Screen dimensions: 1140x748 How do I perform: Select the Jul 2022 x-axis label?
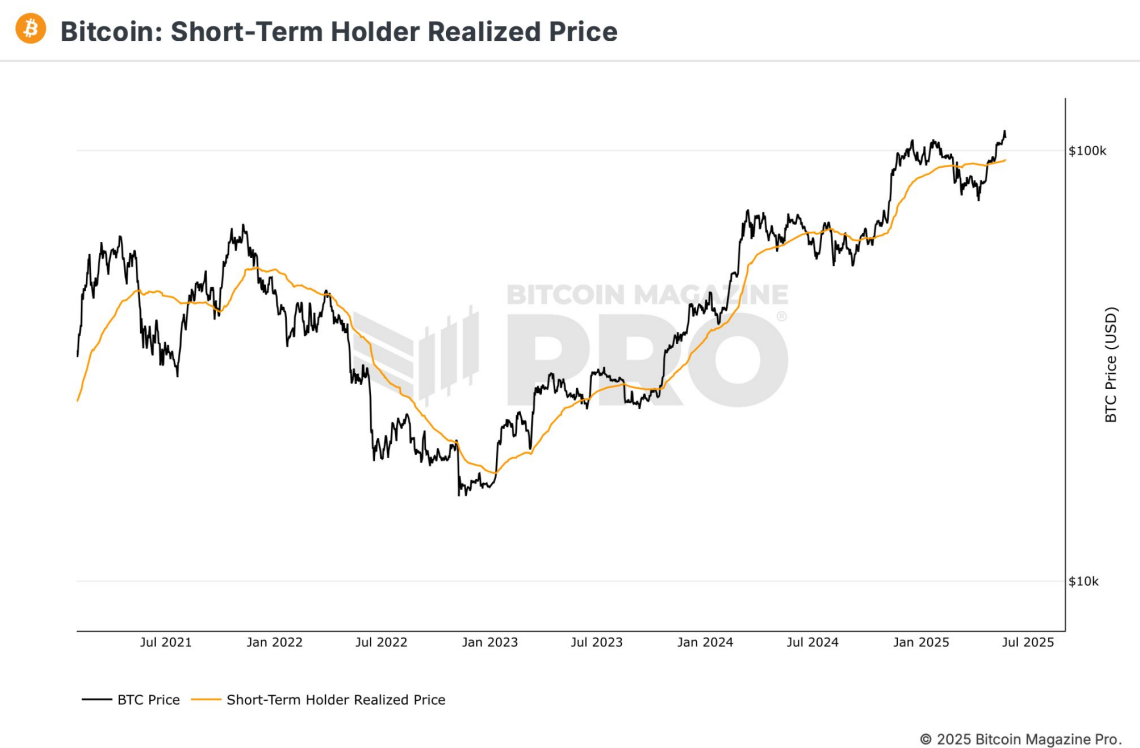point(381,642)
